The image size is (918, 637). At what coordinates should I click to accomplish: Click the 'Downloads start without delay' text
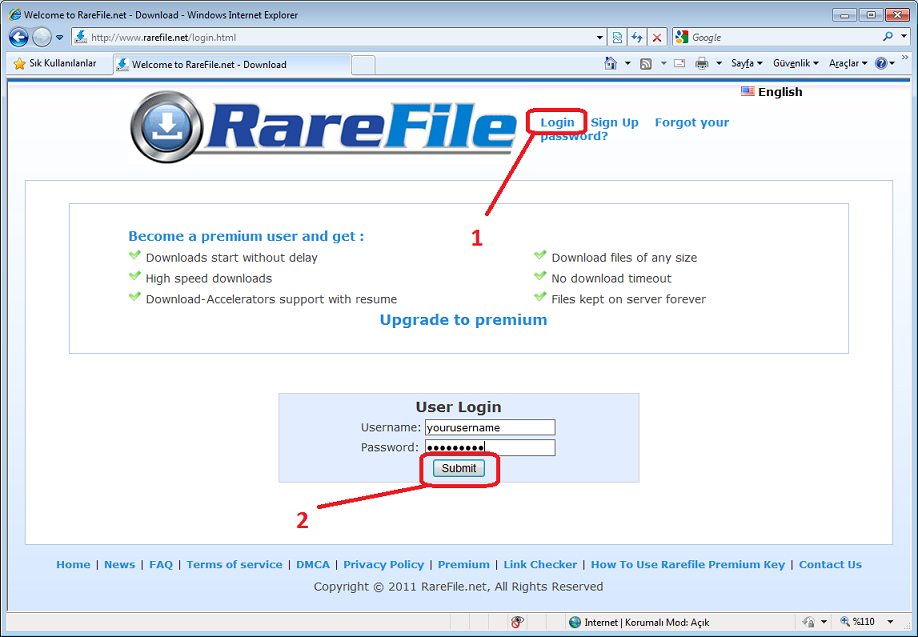point(231,258)
